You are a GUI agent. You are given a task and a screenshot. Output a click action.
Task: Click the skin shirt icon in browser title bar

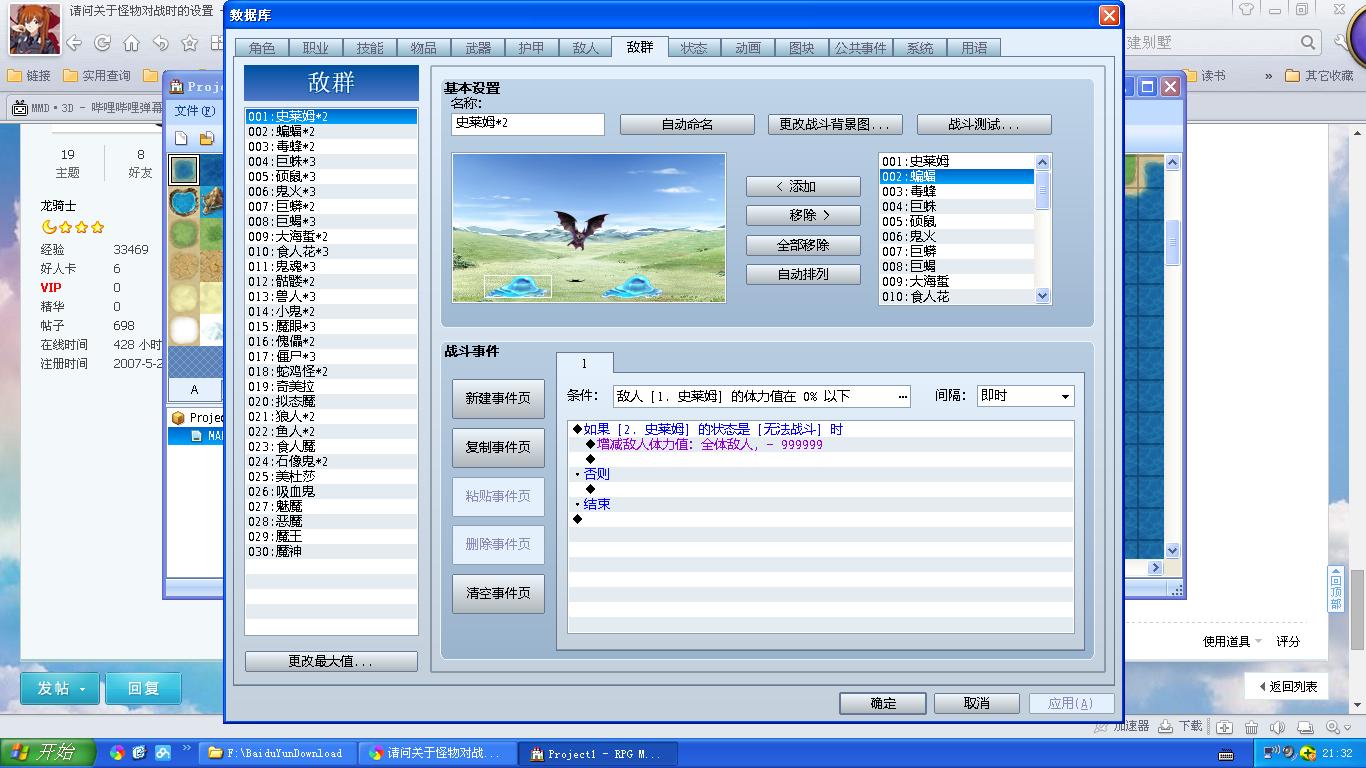click(x=1246, y=10)
